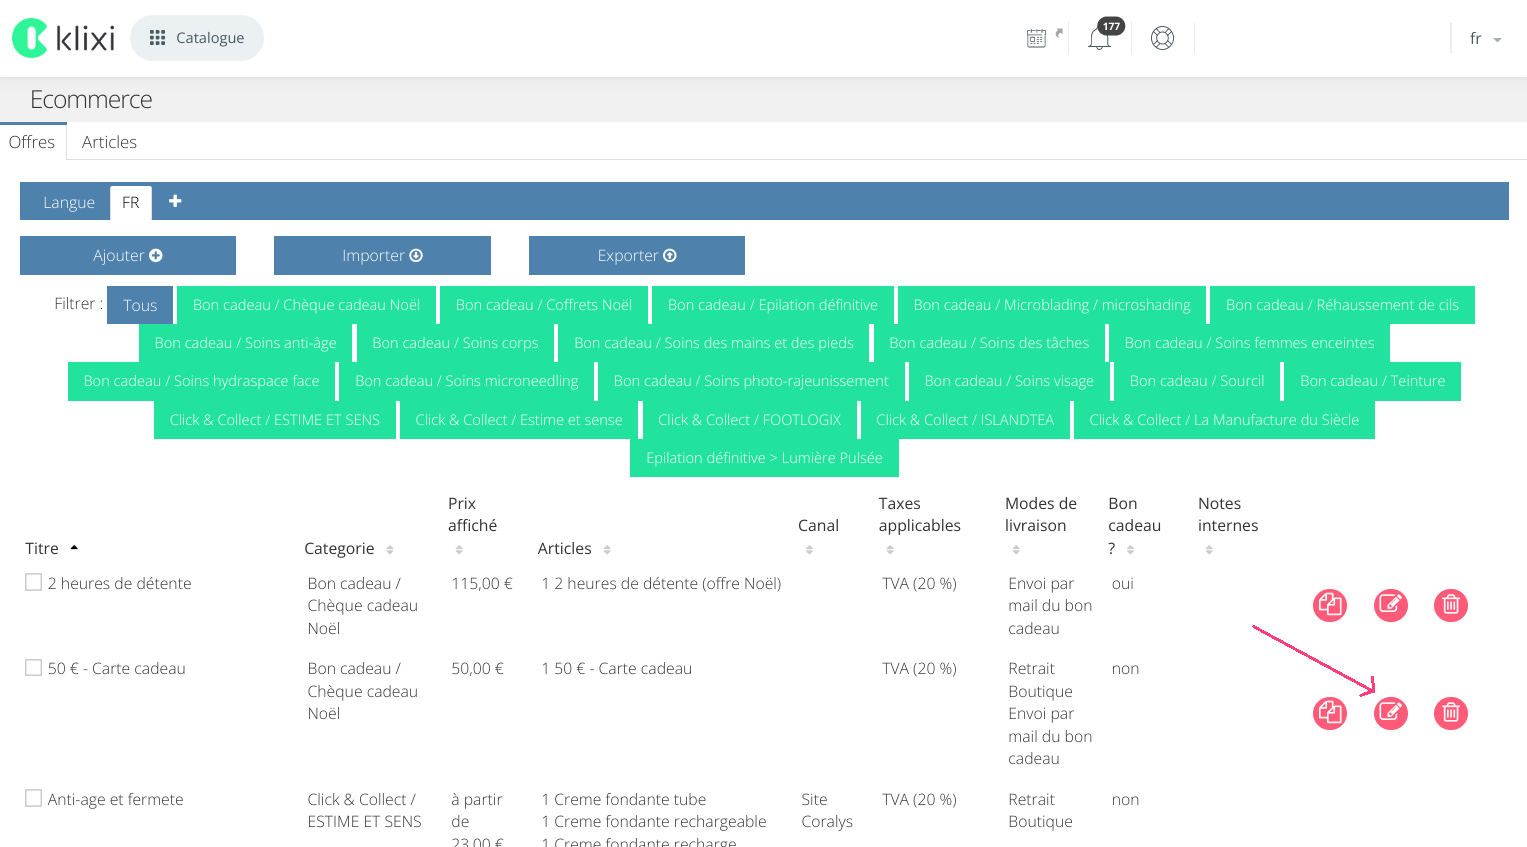This screenshot has height=847, width=1527.
Task: Filter by Tous
Action: click(140, 305)
